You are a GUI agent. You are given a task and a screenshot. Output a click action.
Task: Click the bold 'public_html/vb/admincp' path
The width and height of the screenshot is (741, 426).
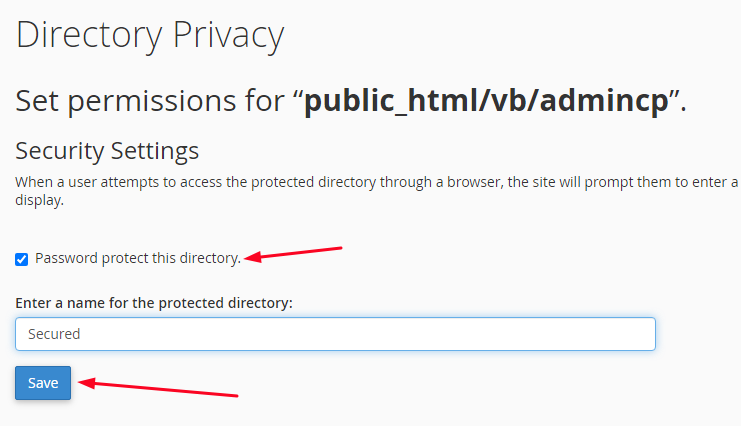(x=486, y=102)
